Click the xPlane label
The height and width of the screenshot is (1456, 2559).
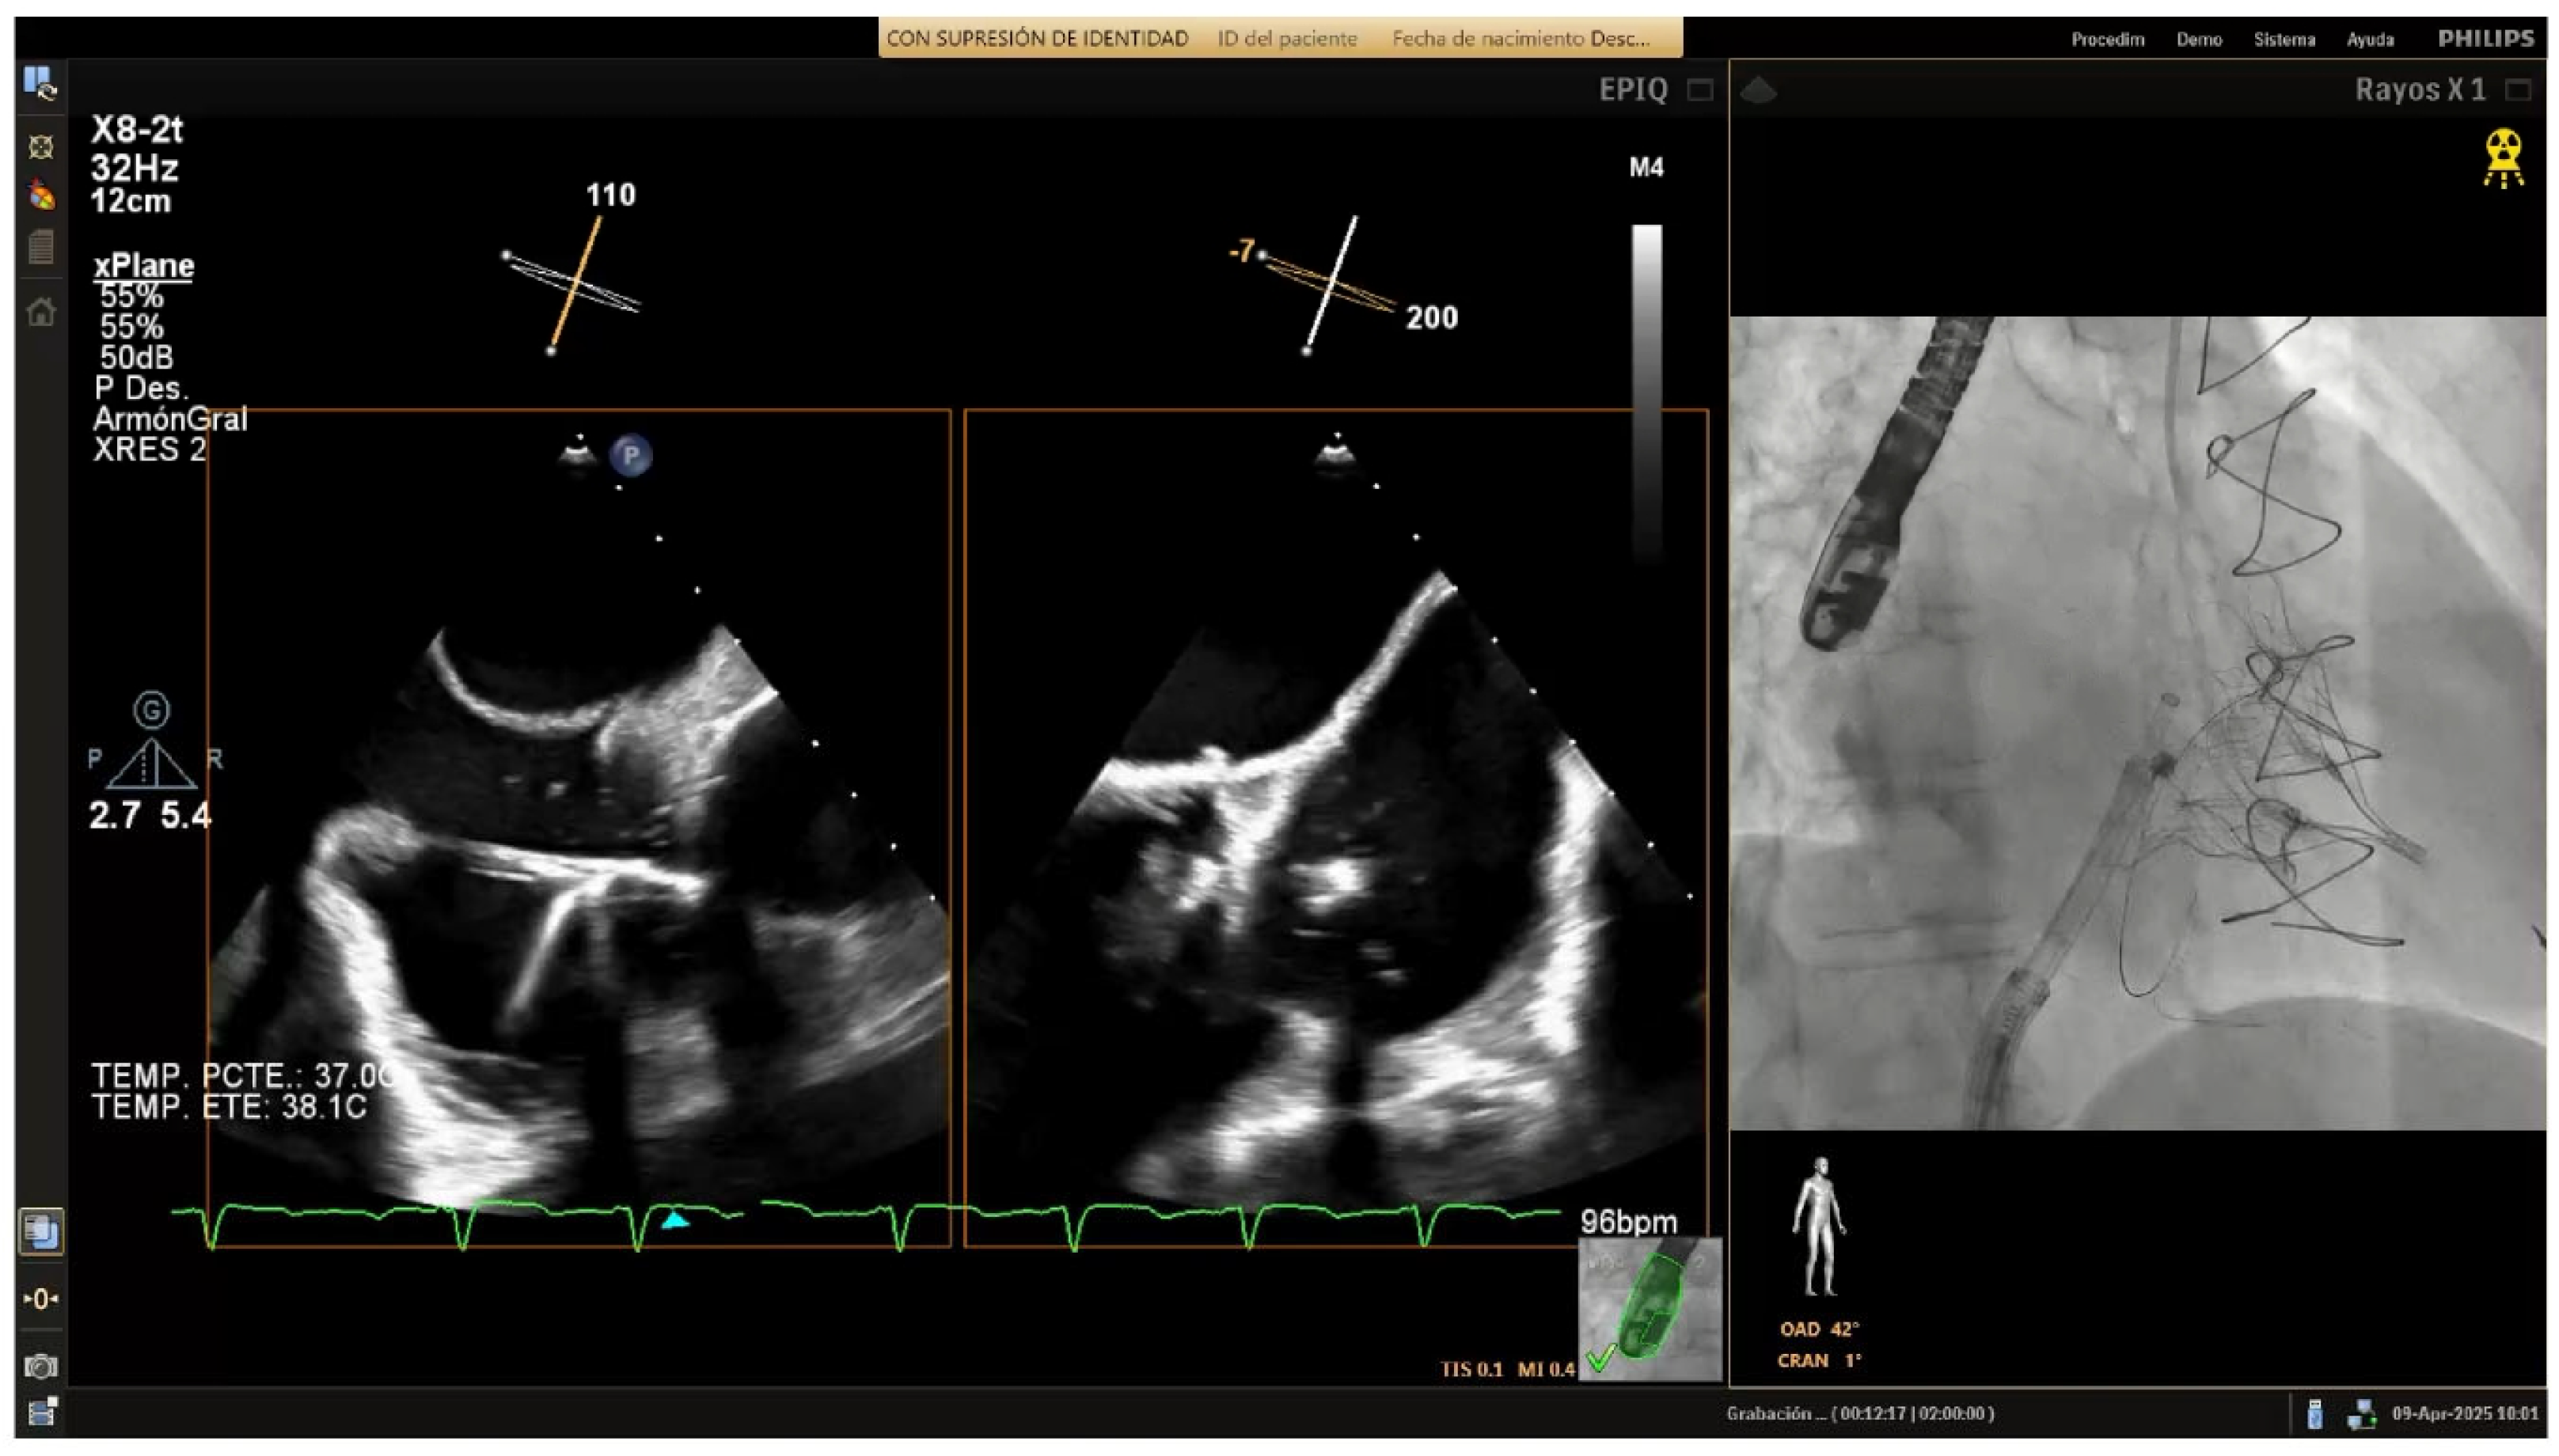[x=143, y=266]
